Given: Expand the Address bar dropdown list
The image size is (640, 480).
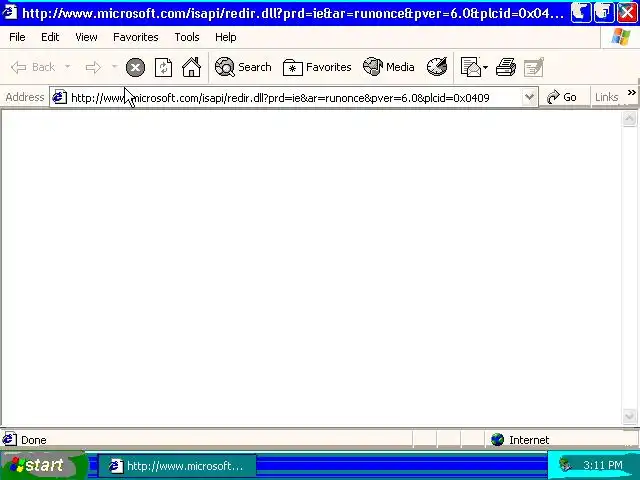Looking at the screenshot, I should tap(529, 98).
